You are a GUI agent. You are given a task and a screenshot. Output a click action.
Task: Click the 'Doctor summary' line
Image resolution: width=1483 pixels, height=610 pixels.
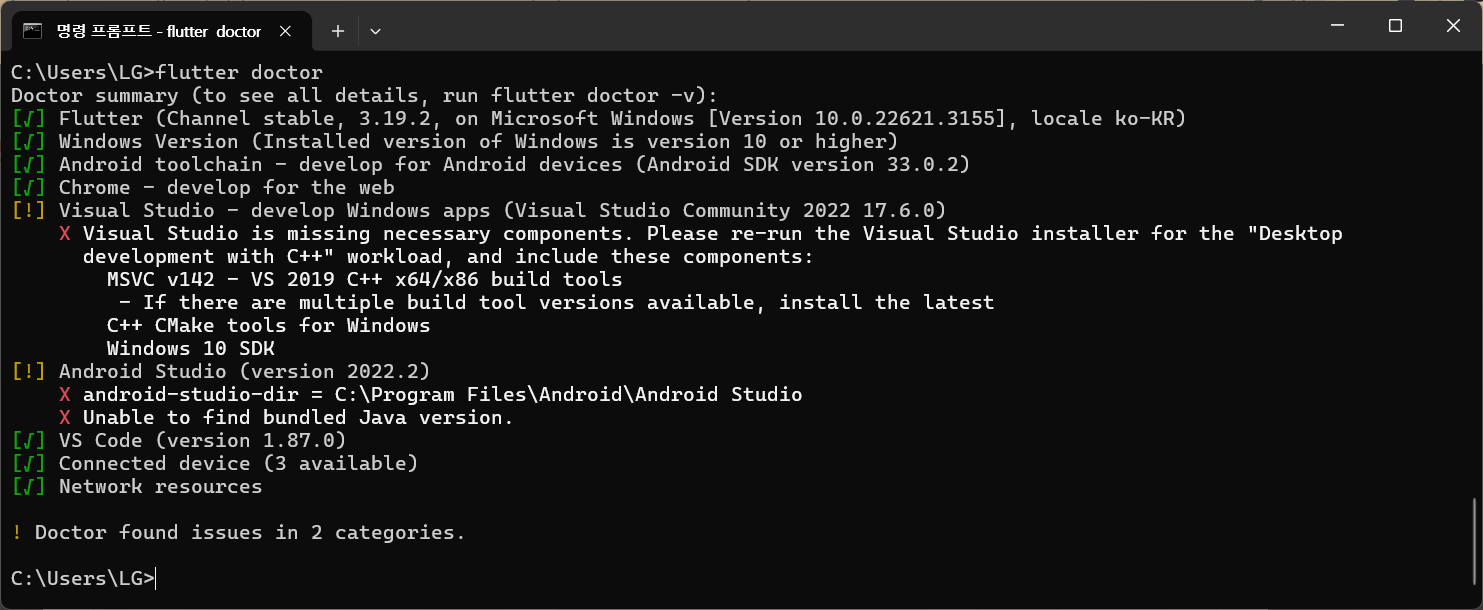pyautogui.click(x=365, y=96)
